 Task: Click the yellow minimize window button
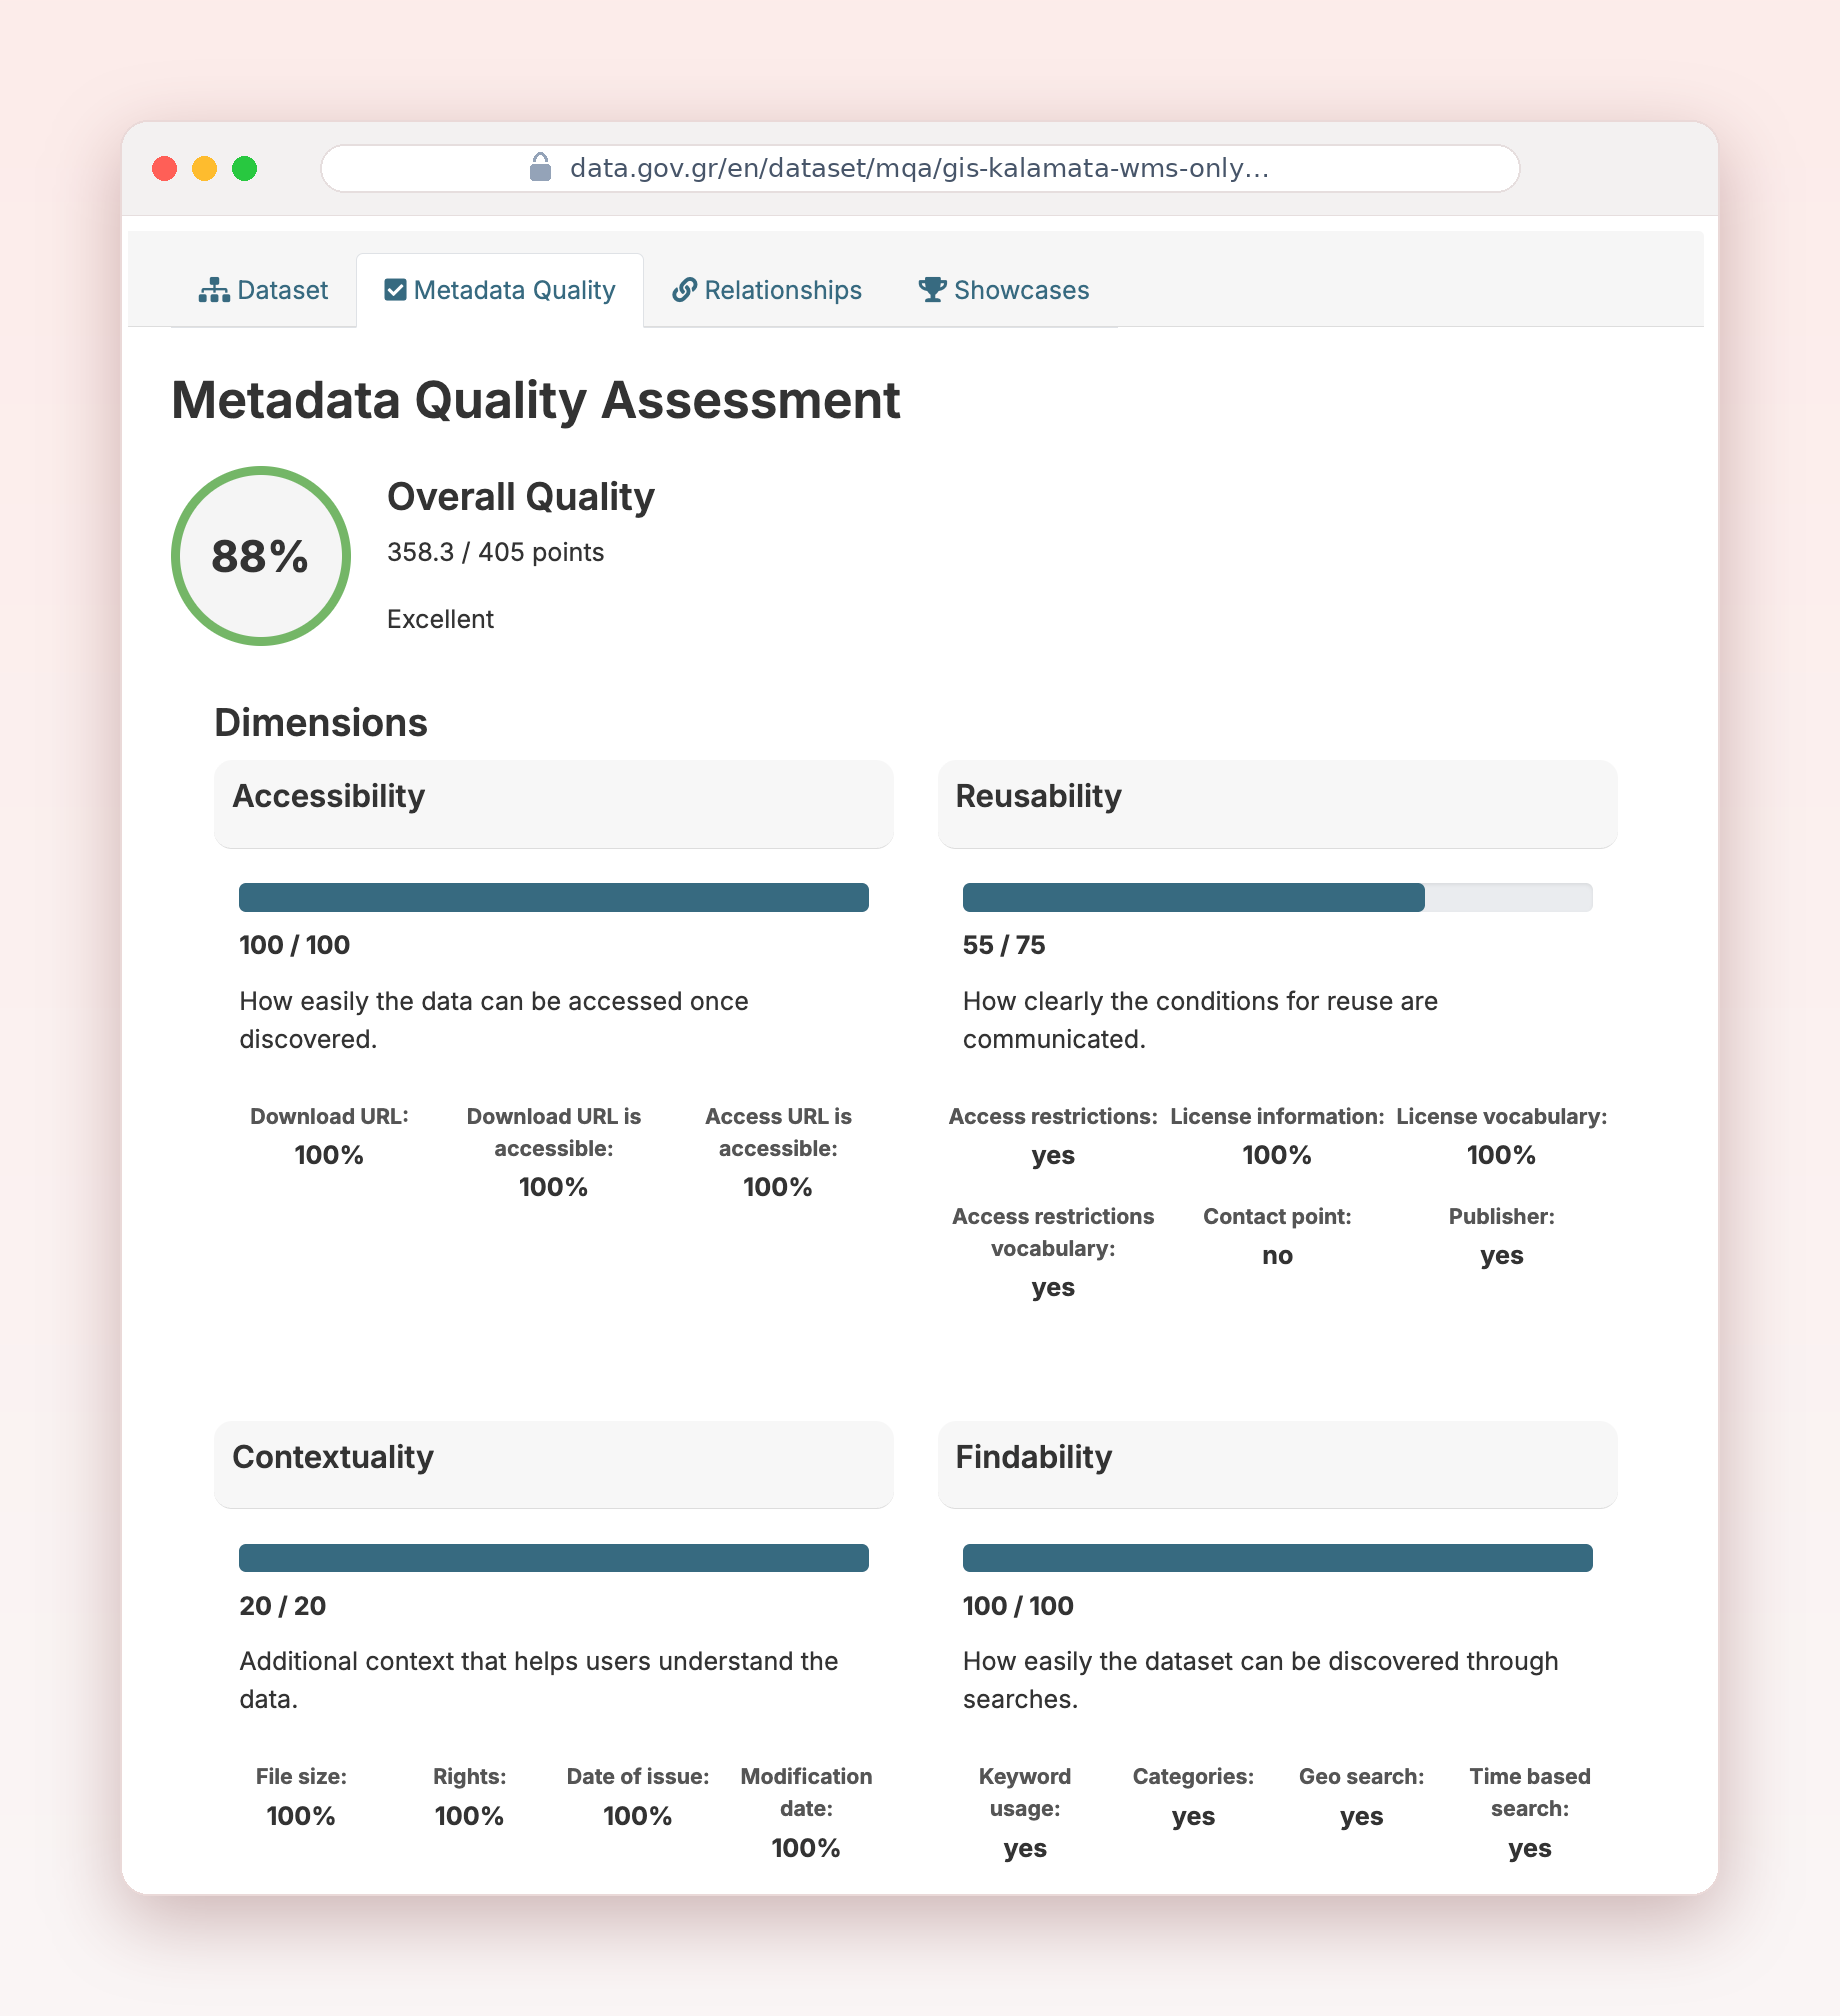click(x=205, y=168)
